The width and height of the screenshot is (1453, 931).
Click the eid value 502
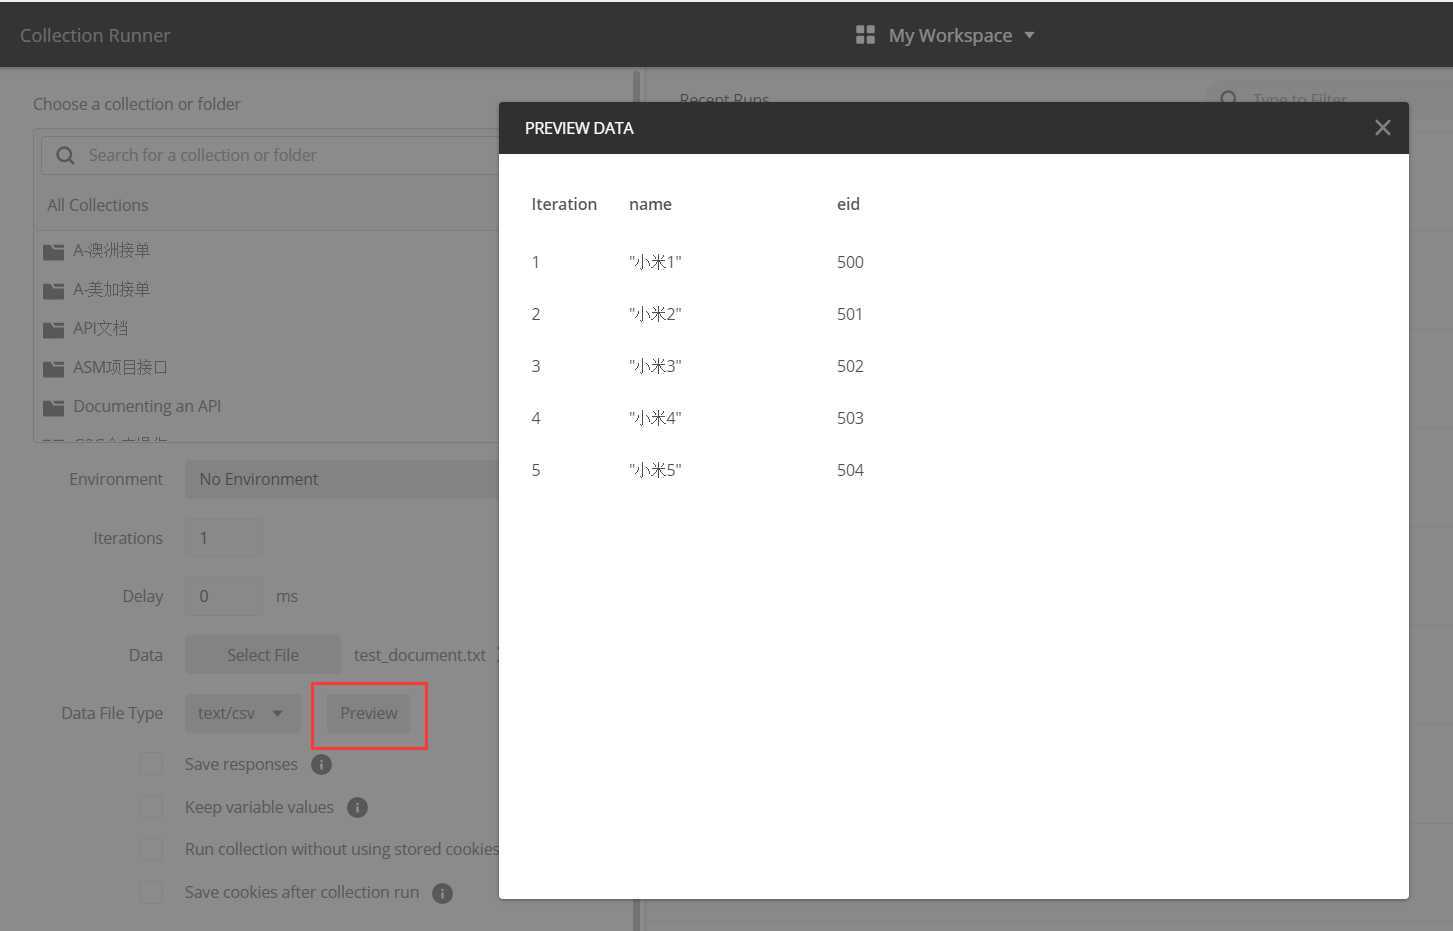click(x=850, y=366)
